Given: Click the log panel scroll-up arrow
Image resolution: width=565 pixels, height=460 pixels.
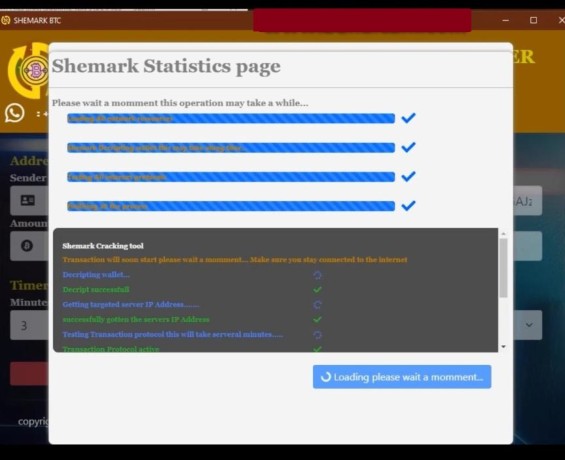Looking at the screenshot, I should tap(503, 234).
